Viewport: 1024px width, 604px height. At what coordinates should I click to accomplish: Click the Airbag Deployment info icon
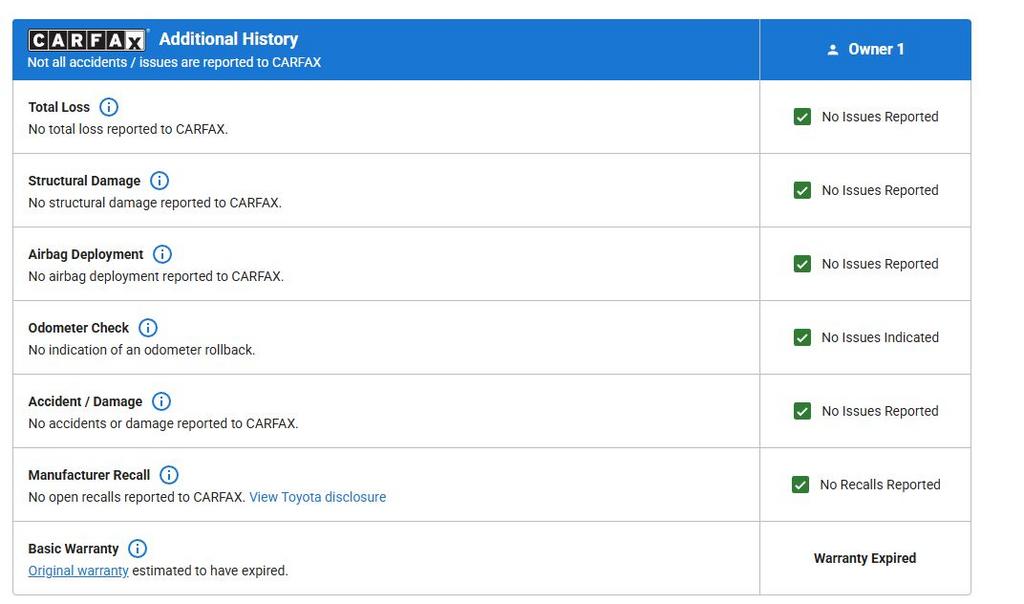click(162, 254)
